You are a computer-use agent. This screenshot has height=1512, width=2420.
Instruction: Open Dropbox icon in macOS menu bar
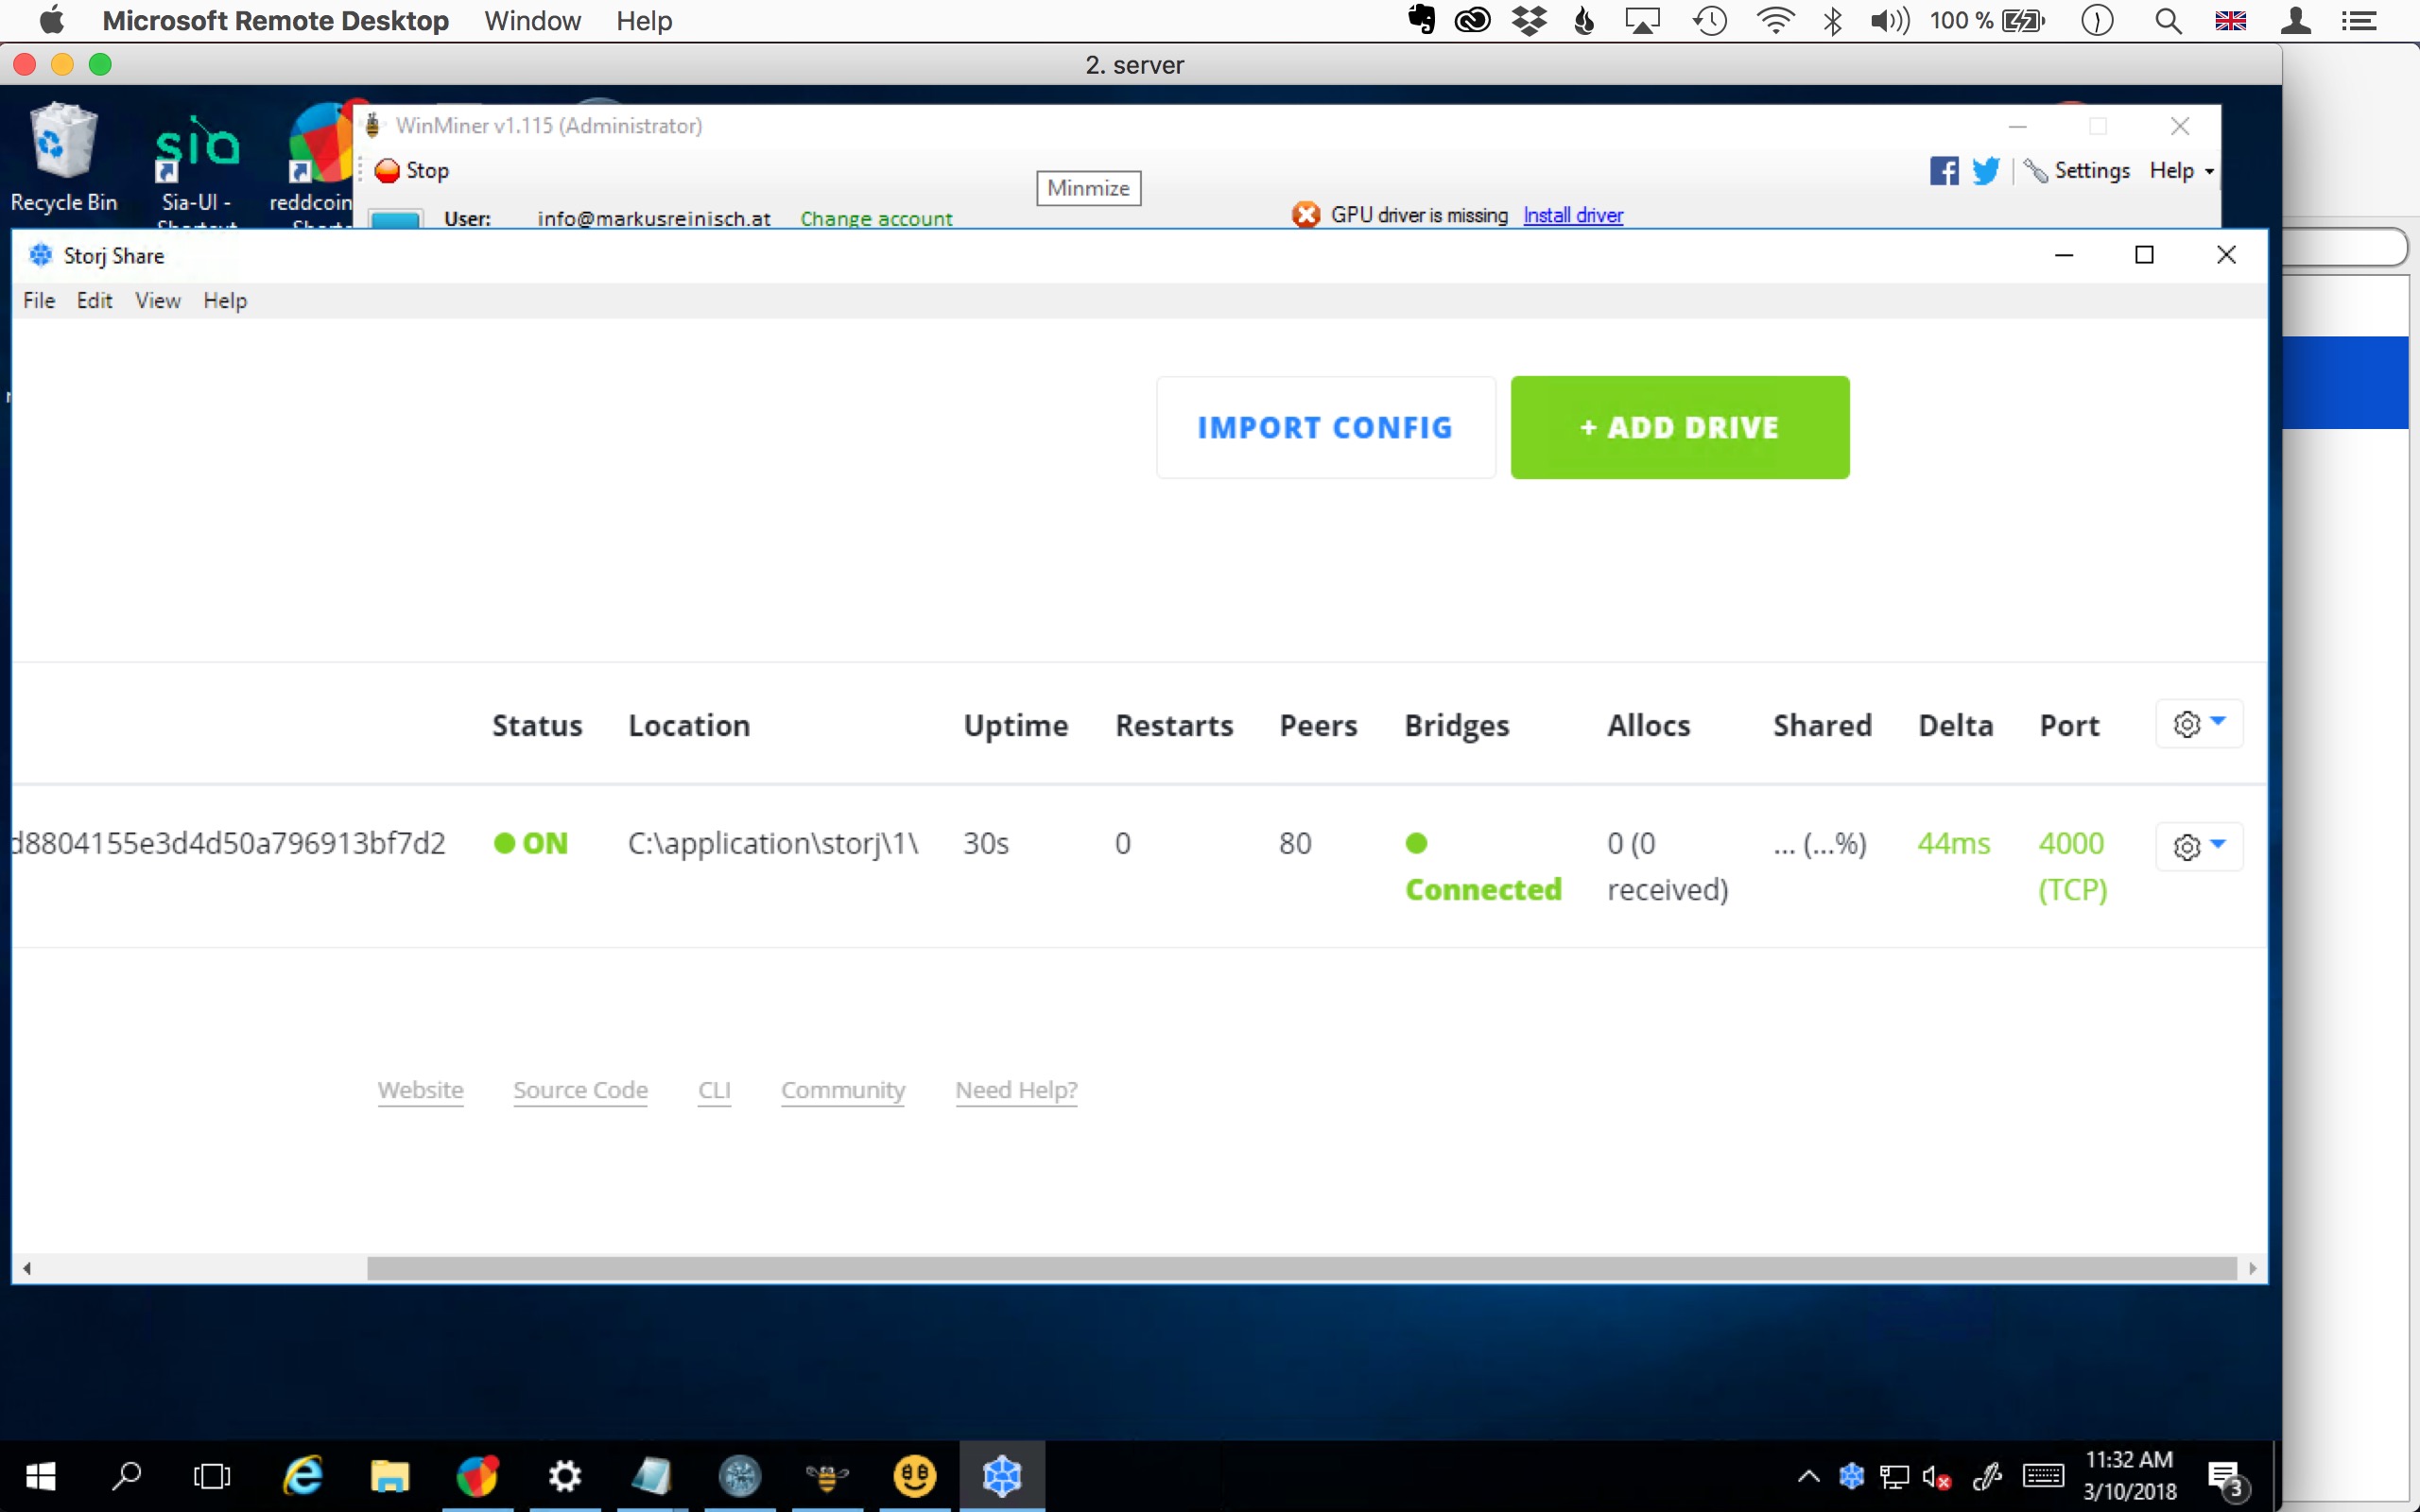tap(1529, 21)
